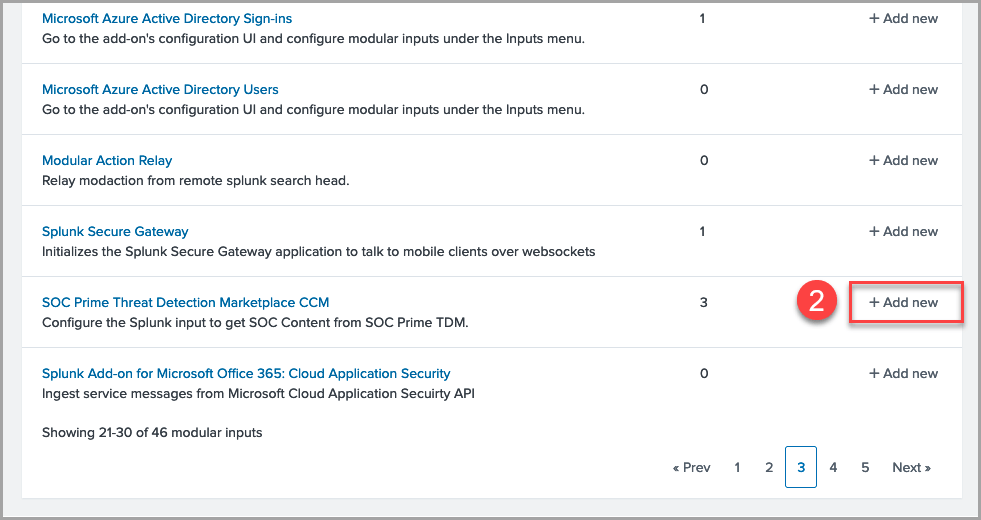The width and height of the screenshot is (981, 520).
Task: Open SOC Prime Threat Detection Marketplace CCM
Action: pos(185,302)
